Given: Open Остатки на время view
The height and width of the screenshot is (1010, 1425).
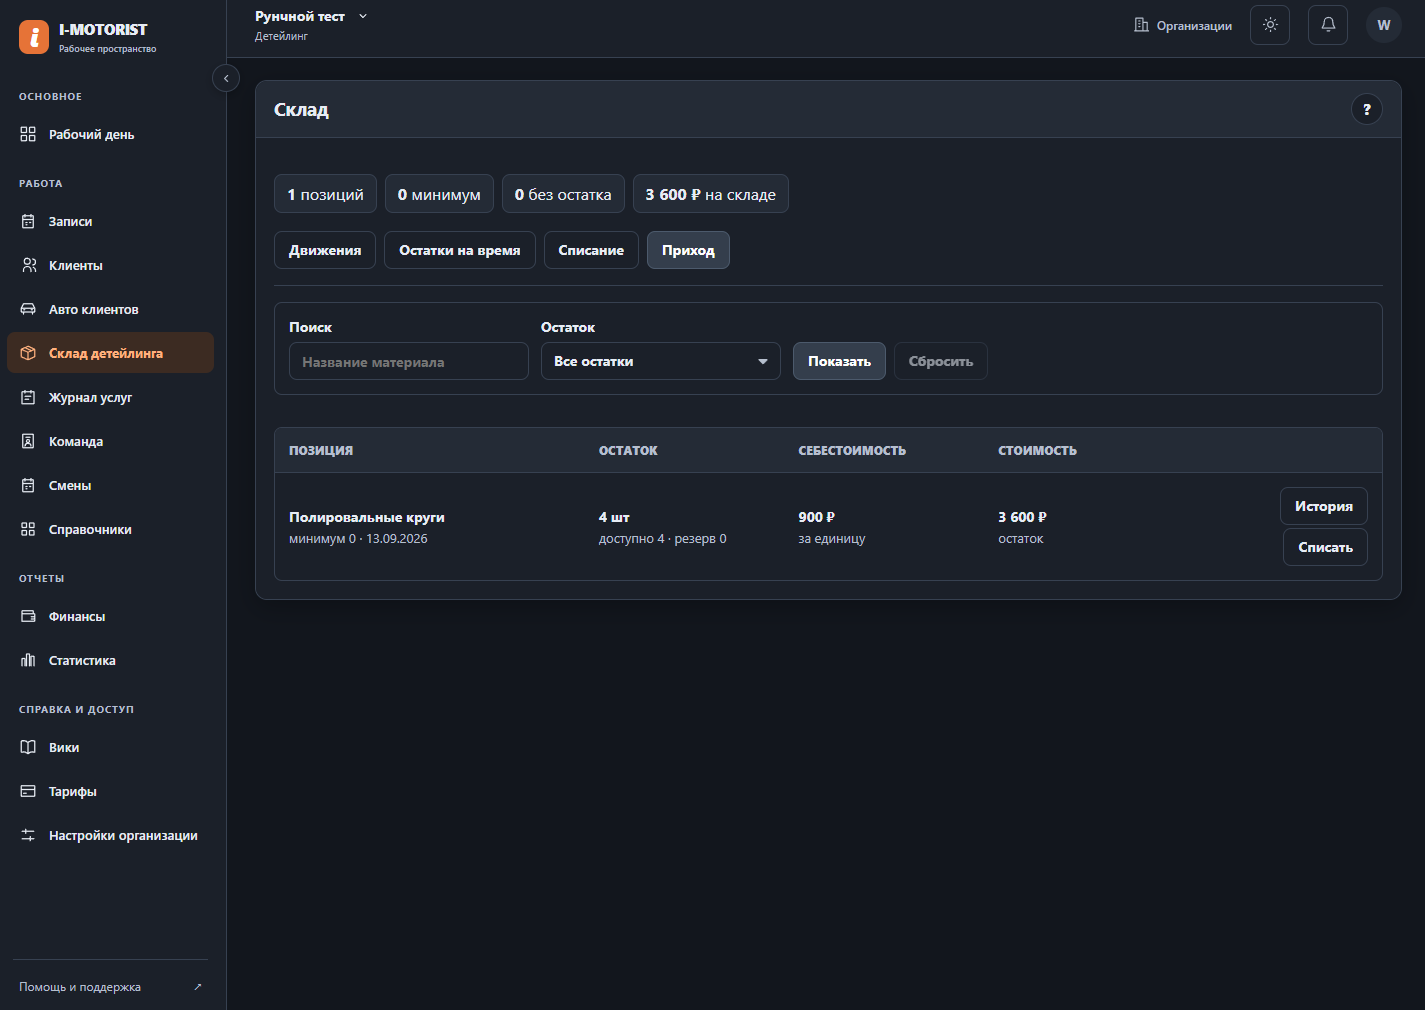Looking at the screenshot, I should click(460, 250).
